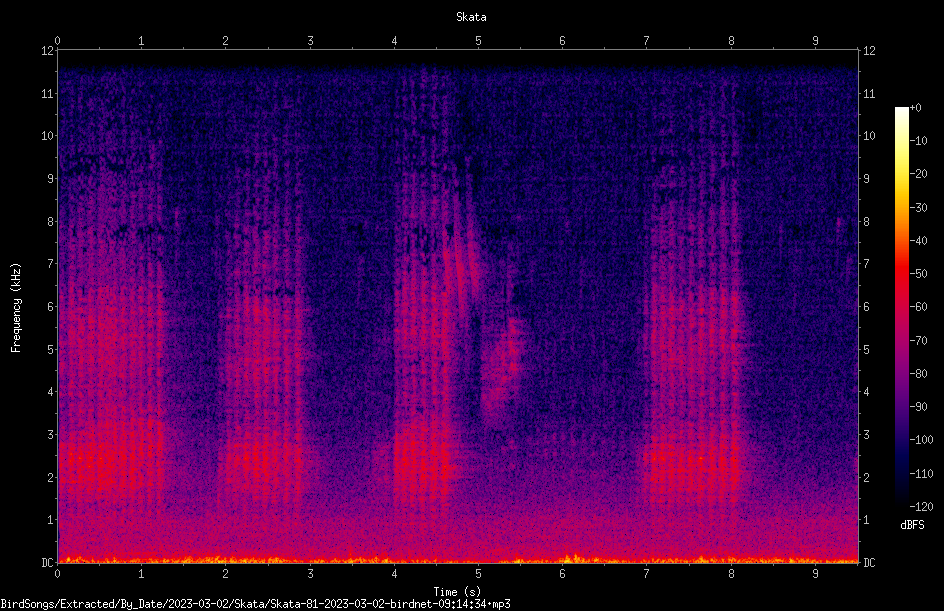Click the 3 second top time marker

coord(310,41)
